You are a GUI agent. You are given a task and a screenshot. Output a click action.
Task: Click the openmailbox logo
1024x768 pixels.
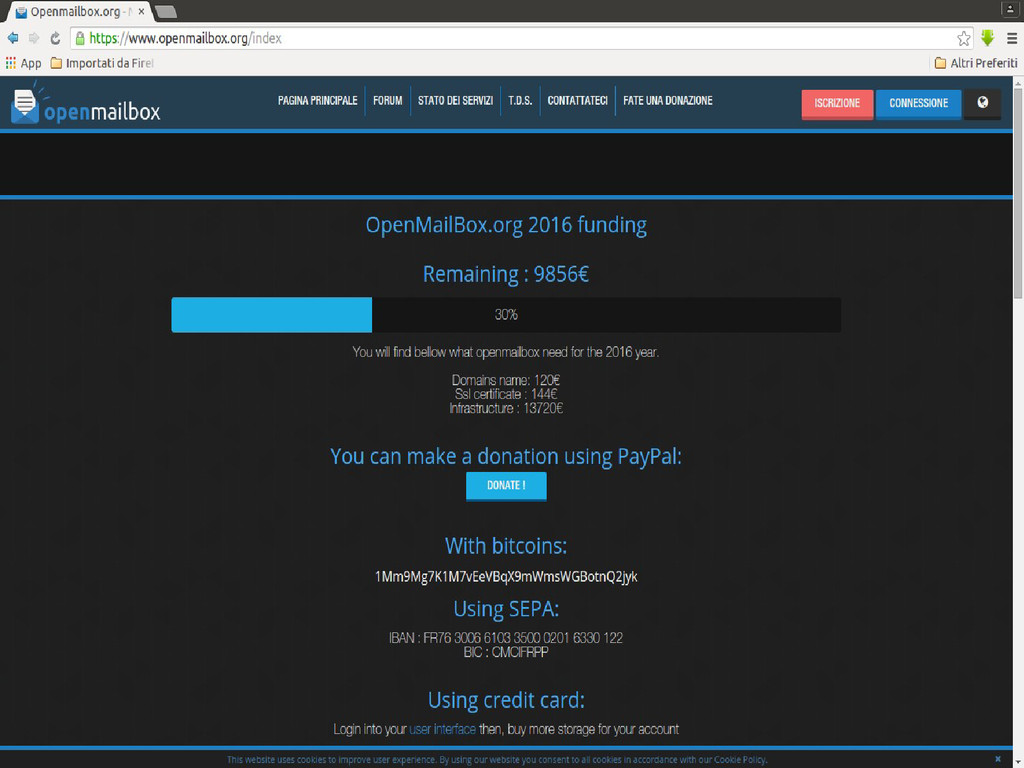(86, 103)
